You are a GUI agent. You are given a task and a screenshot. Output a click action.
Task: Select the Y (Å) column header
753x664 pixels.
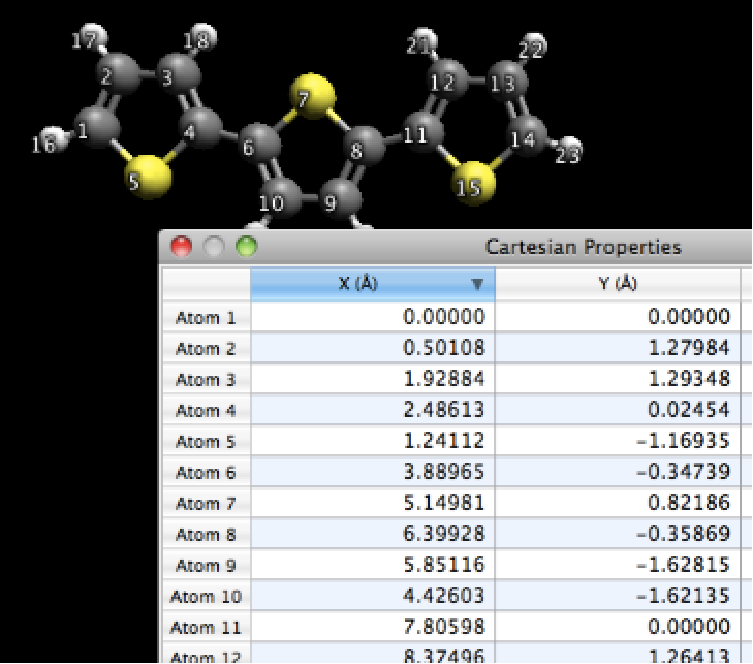(617, 284)
